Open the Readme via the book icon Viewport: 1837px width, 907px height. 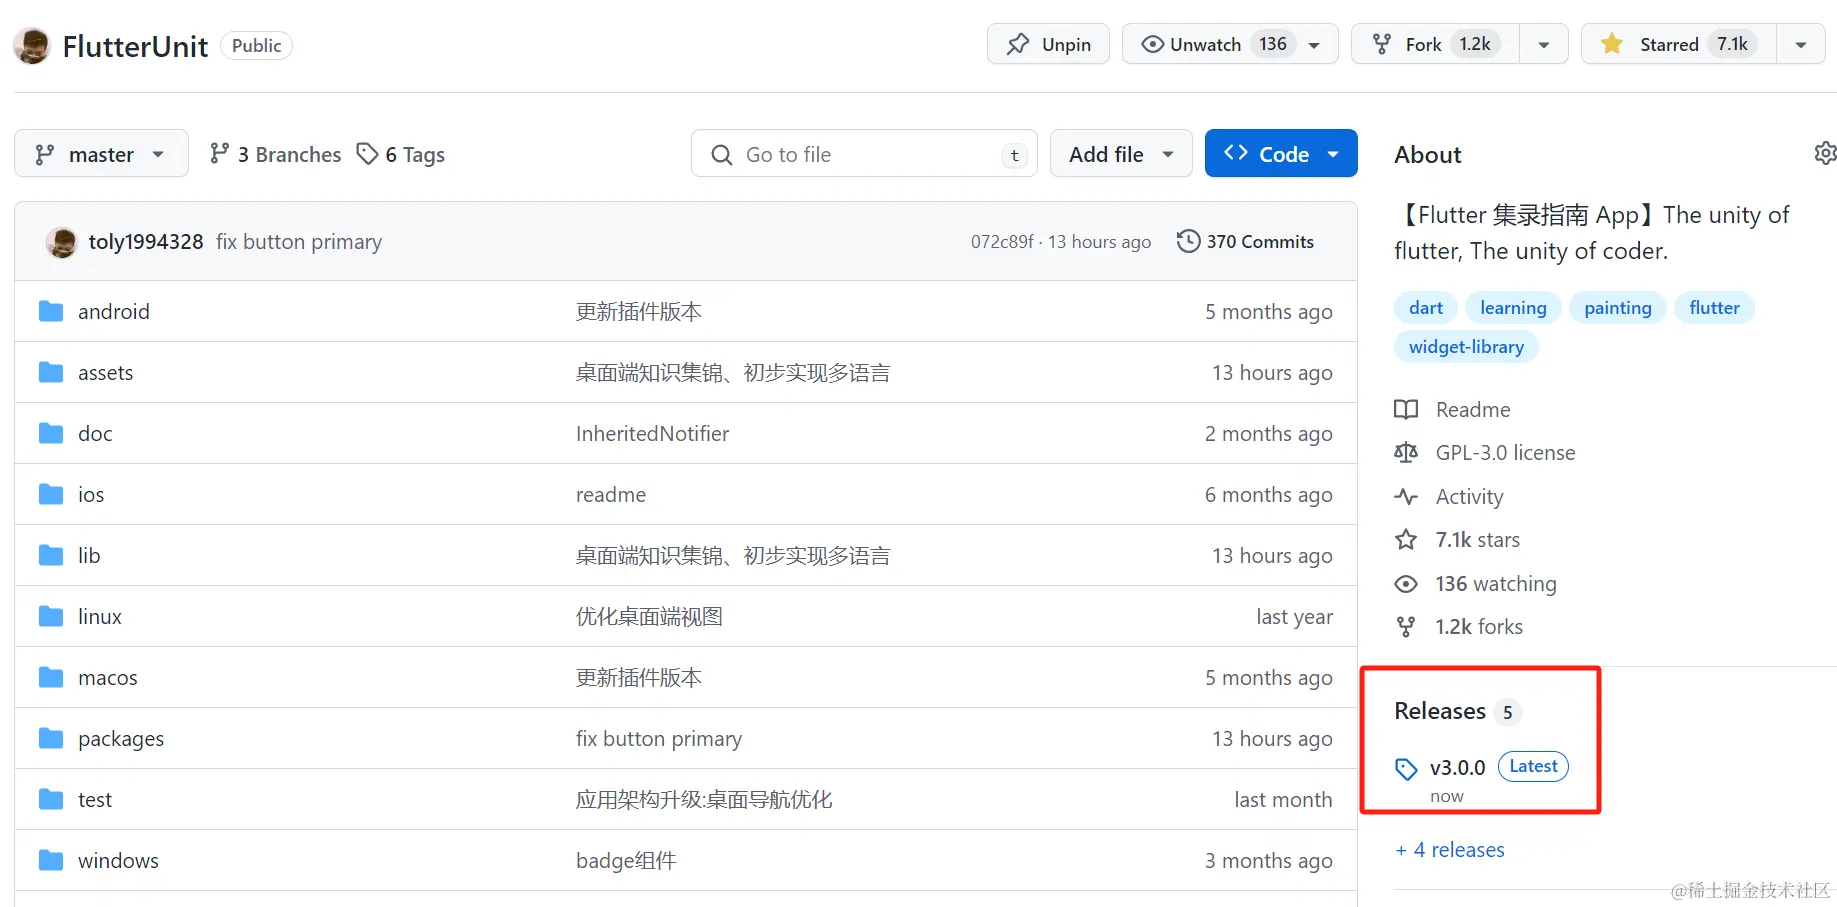pos(1406,409)
